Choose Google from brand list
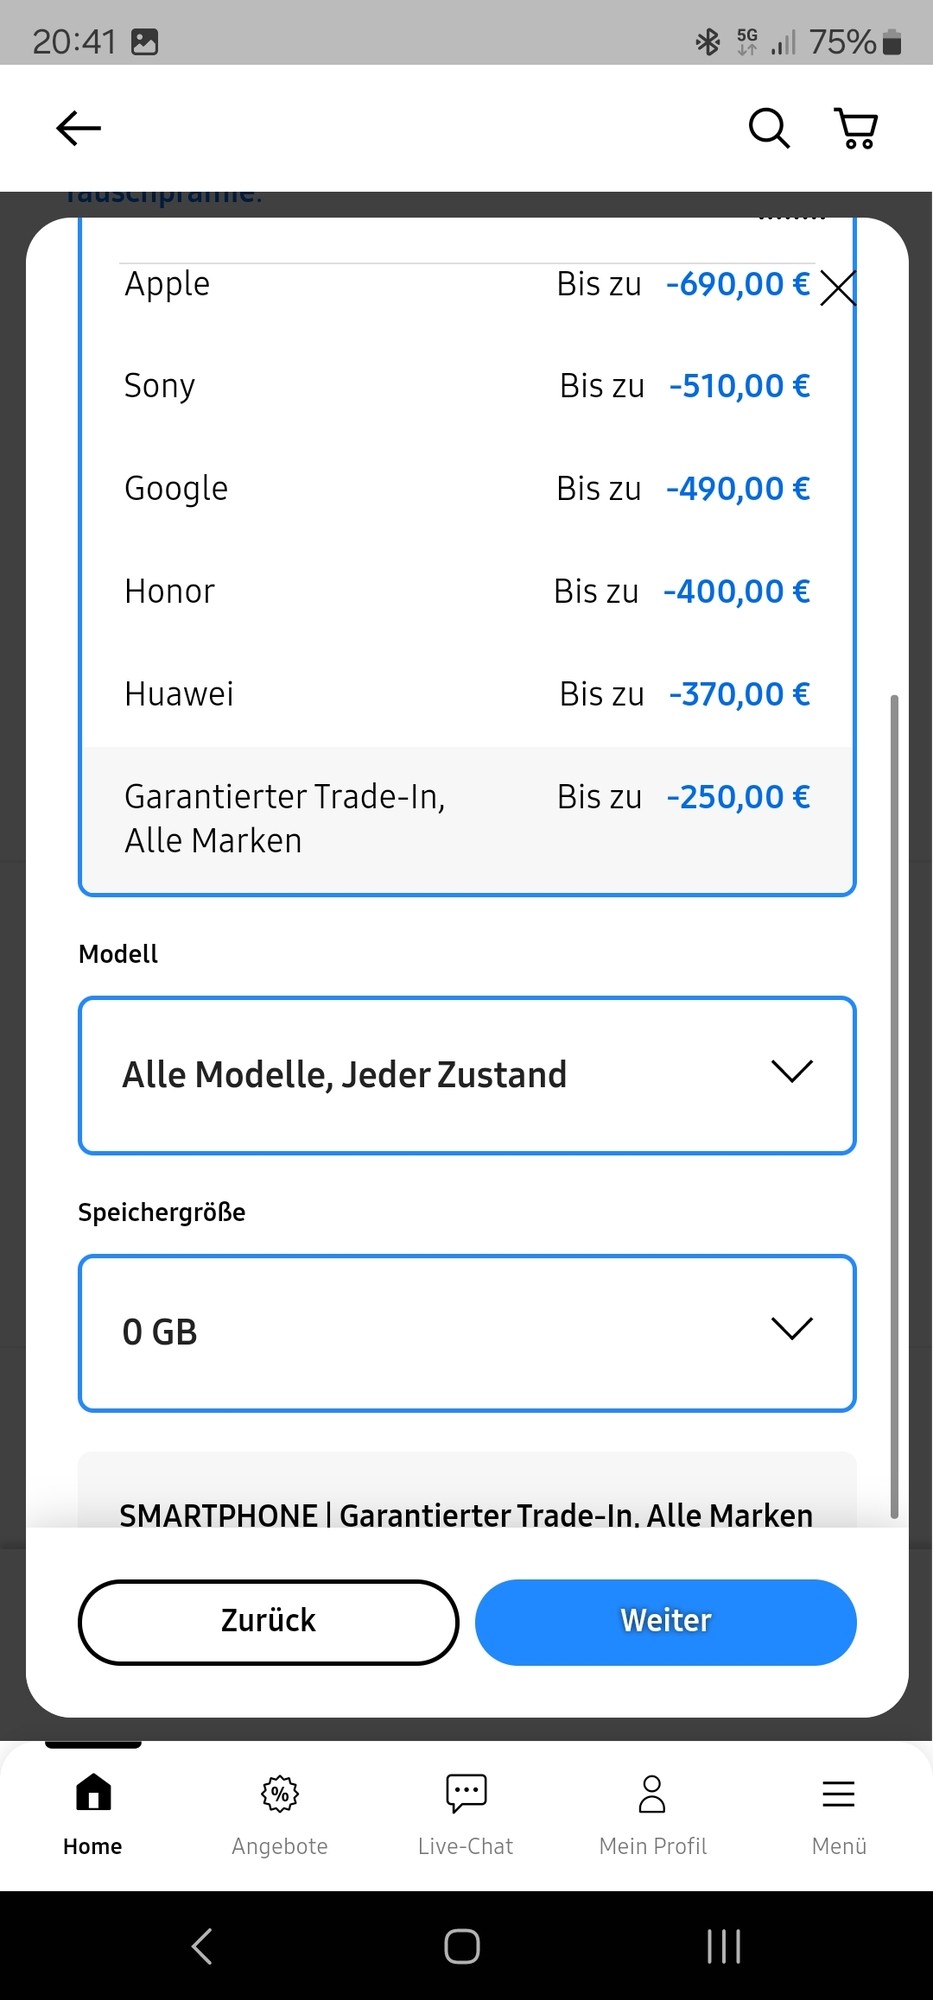The image size is (933, 2000). (467, 489)
